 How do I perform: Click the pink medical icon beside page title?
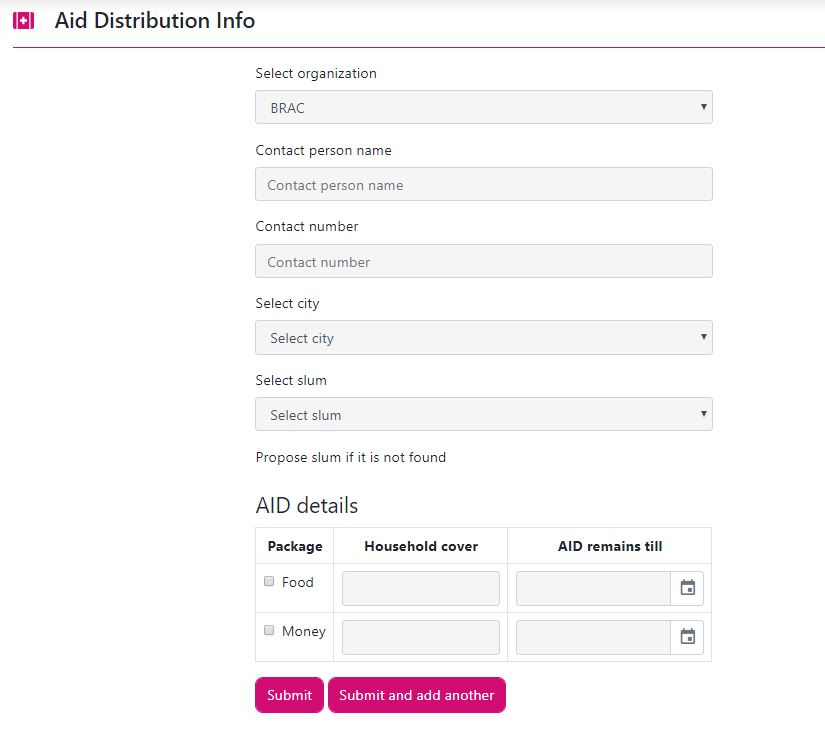point(23,21)
